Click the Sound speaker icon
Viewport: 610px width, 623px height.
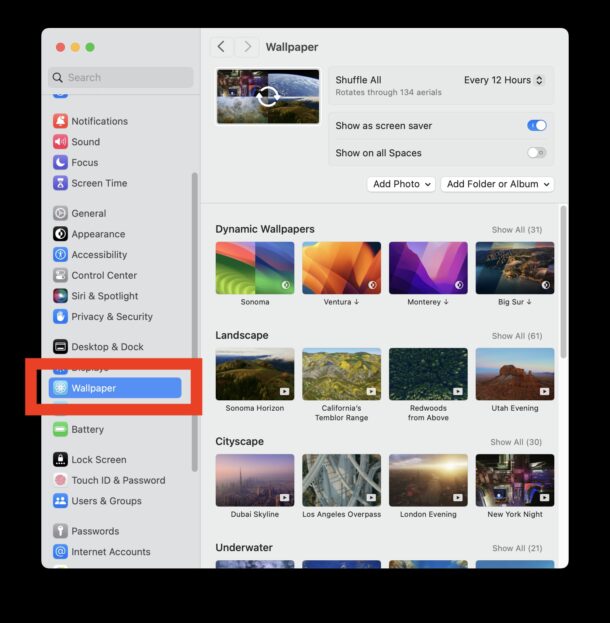(x=60, y=142)
